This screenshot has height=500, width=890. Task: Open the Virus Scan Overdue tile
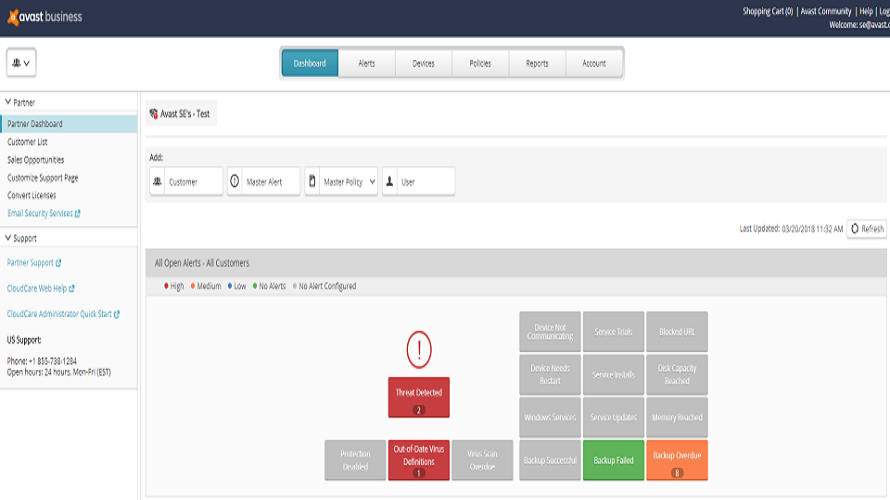tap(482, 460)
